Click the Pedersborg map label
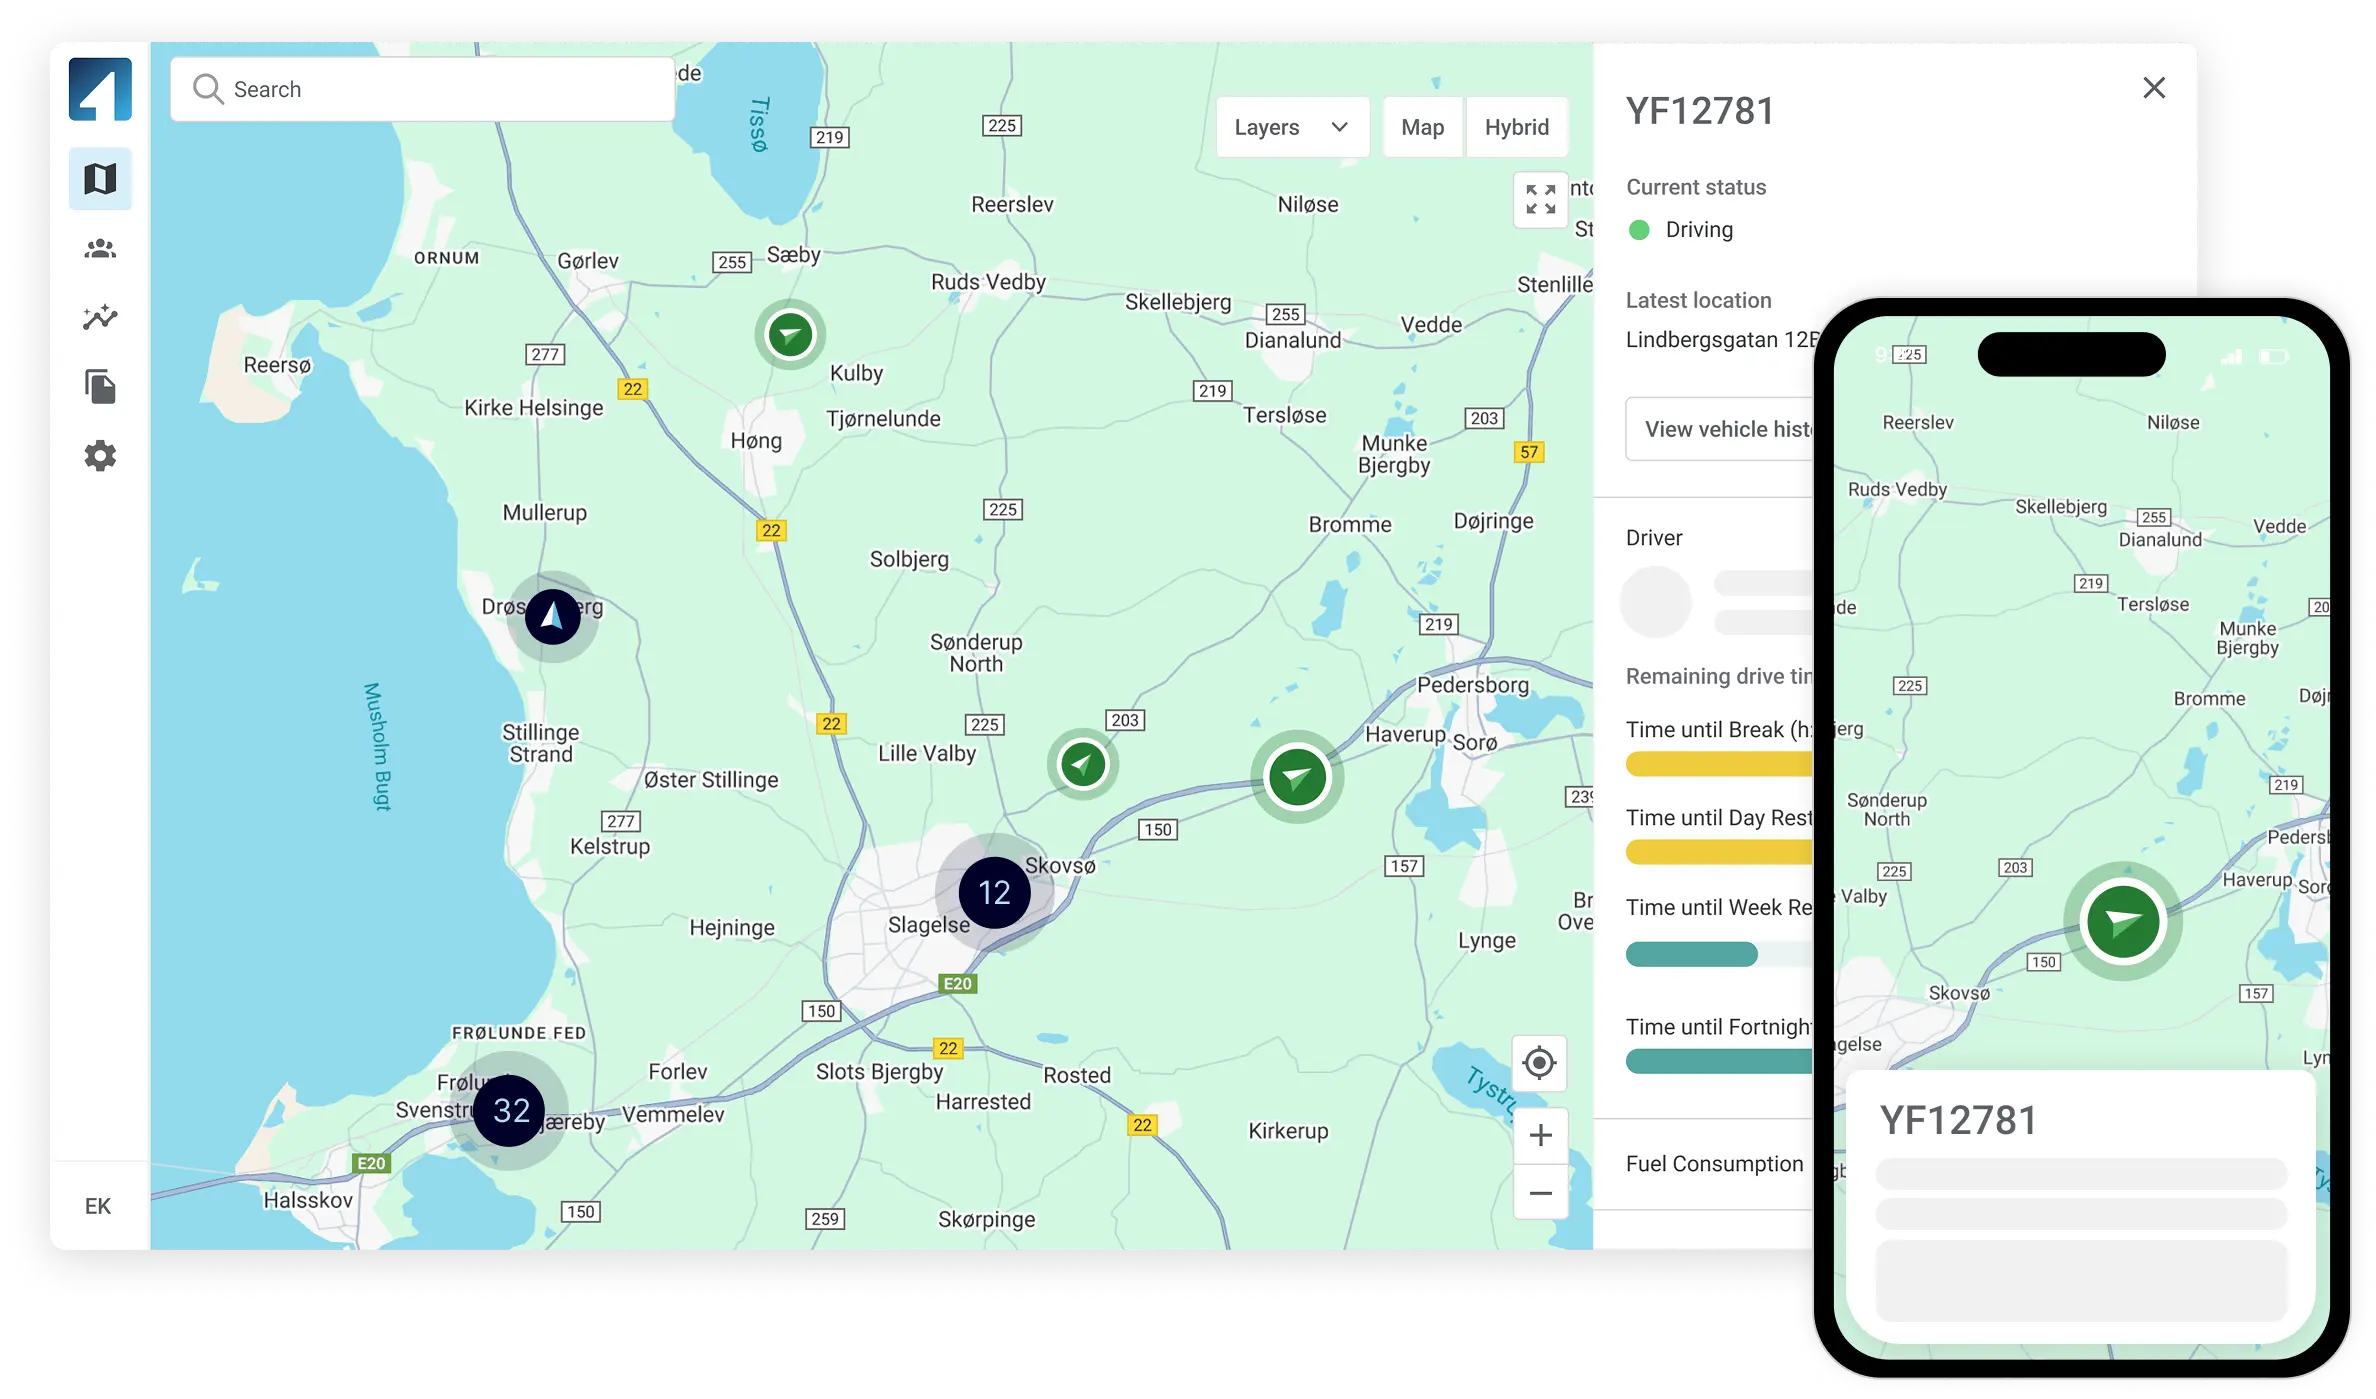 (x=1473, y=685)
